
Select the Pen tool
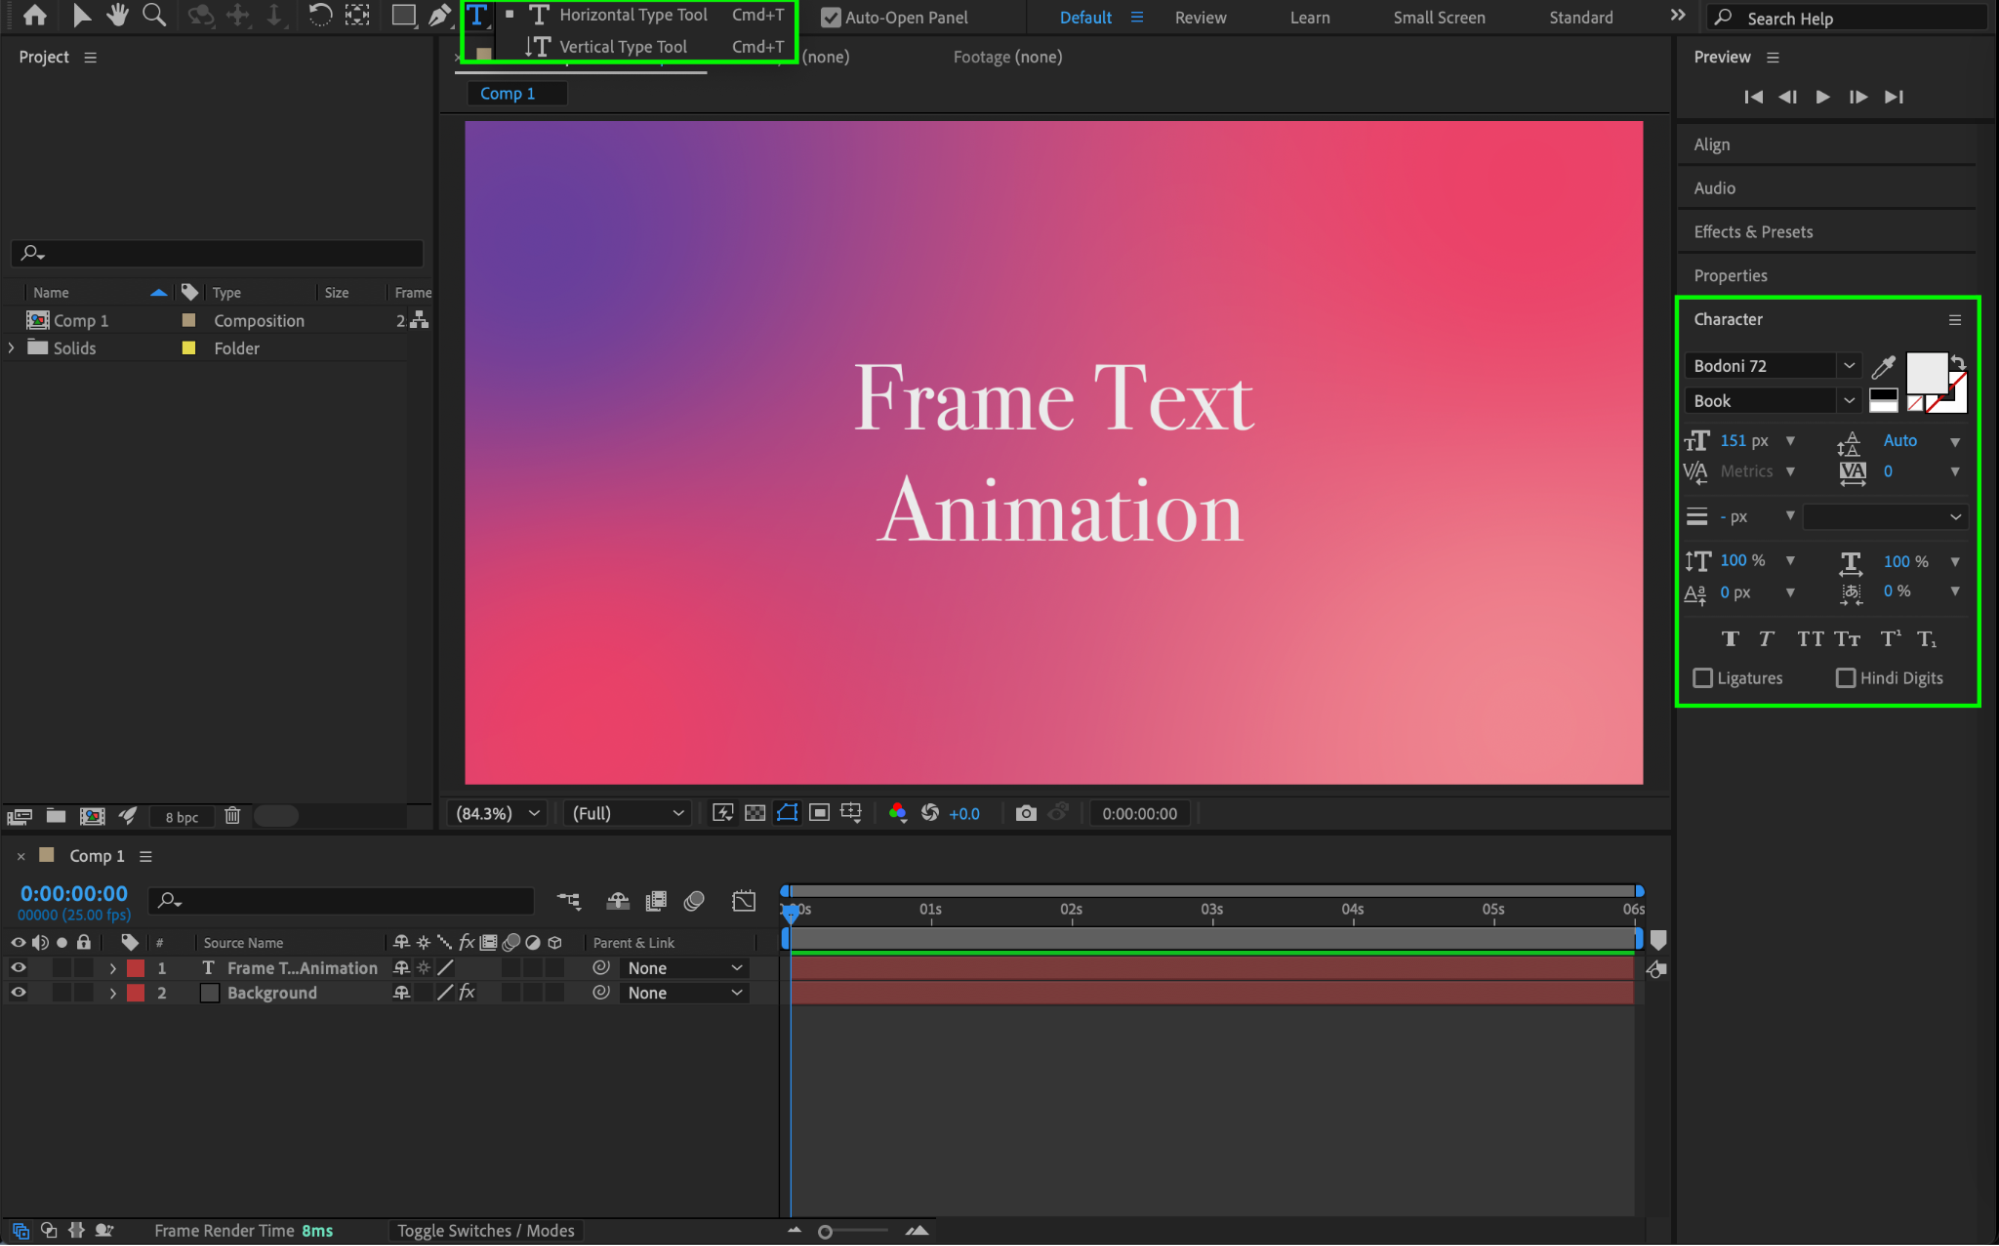pos(439,15)
